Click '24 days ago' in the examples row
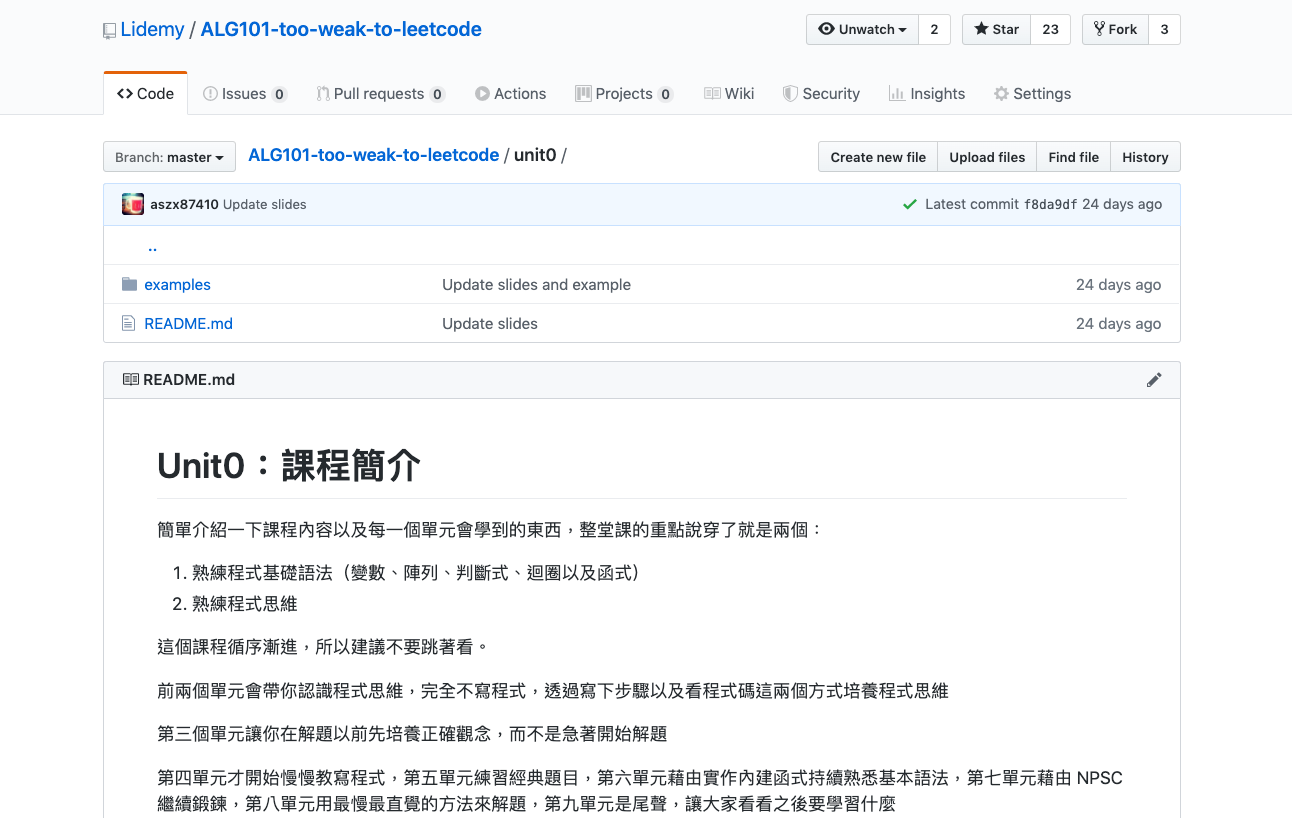Screen dimensions: 1292x818 (x=1118, y=285)
